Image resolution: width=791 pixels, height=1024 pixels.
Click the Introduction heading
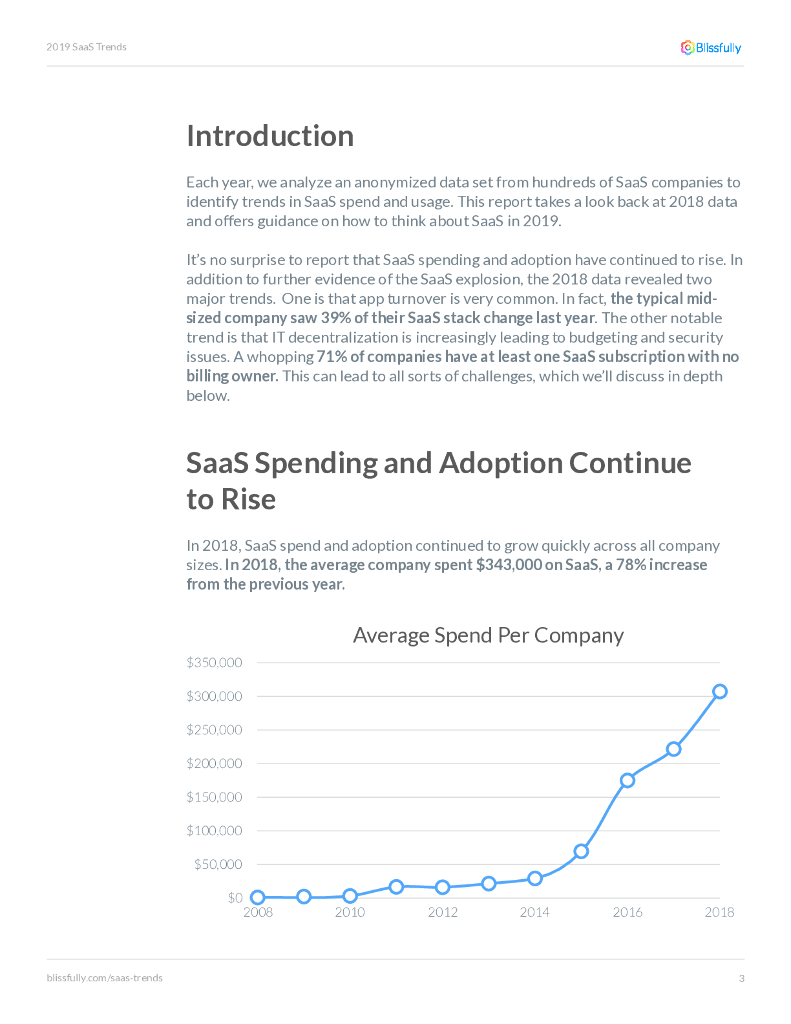point(270,136)
